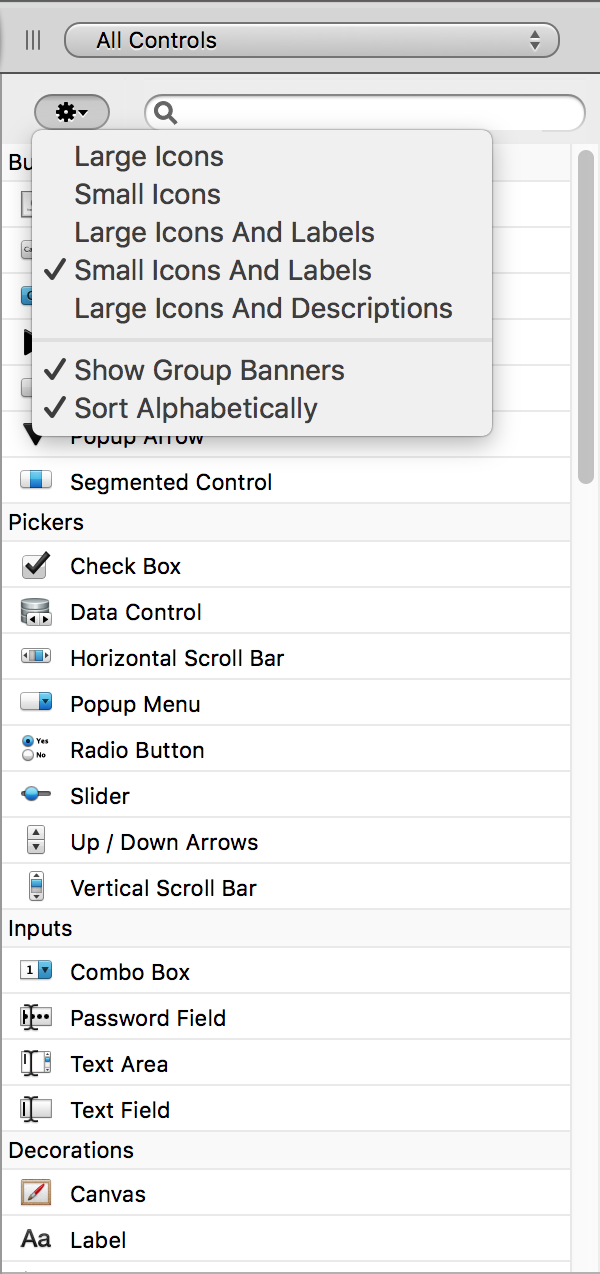Select the Check Box control icon
Image resolution: width=600 pixels, height=1274 pixels.
coord(36,565)
